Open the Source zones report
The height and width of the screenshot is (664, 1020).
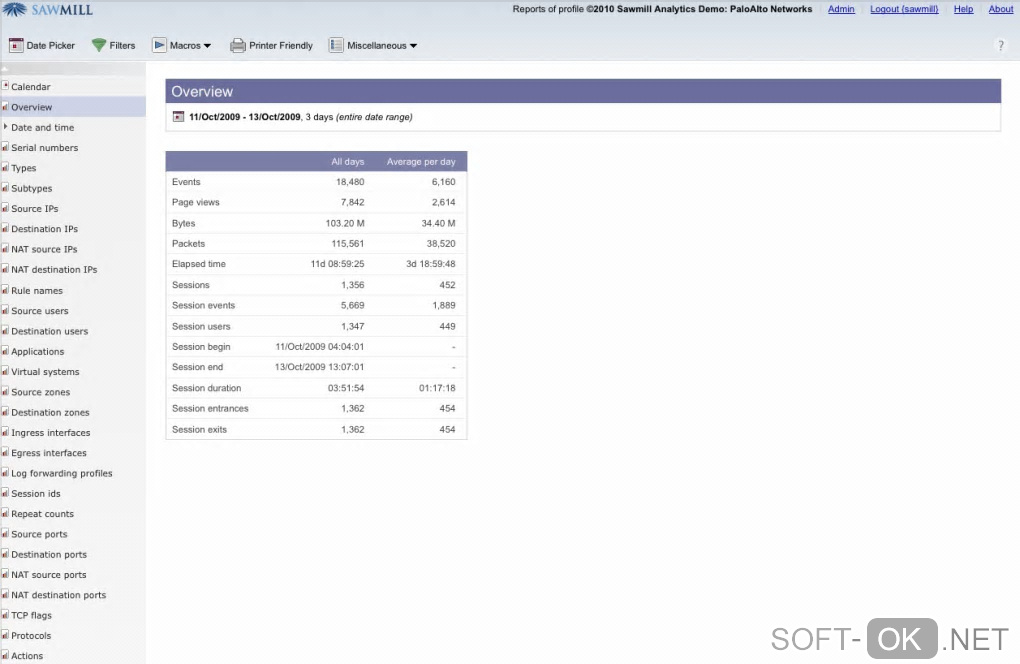tap(40, 392)
